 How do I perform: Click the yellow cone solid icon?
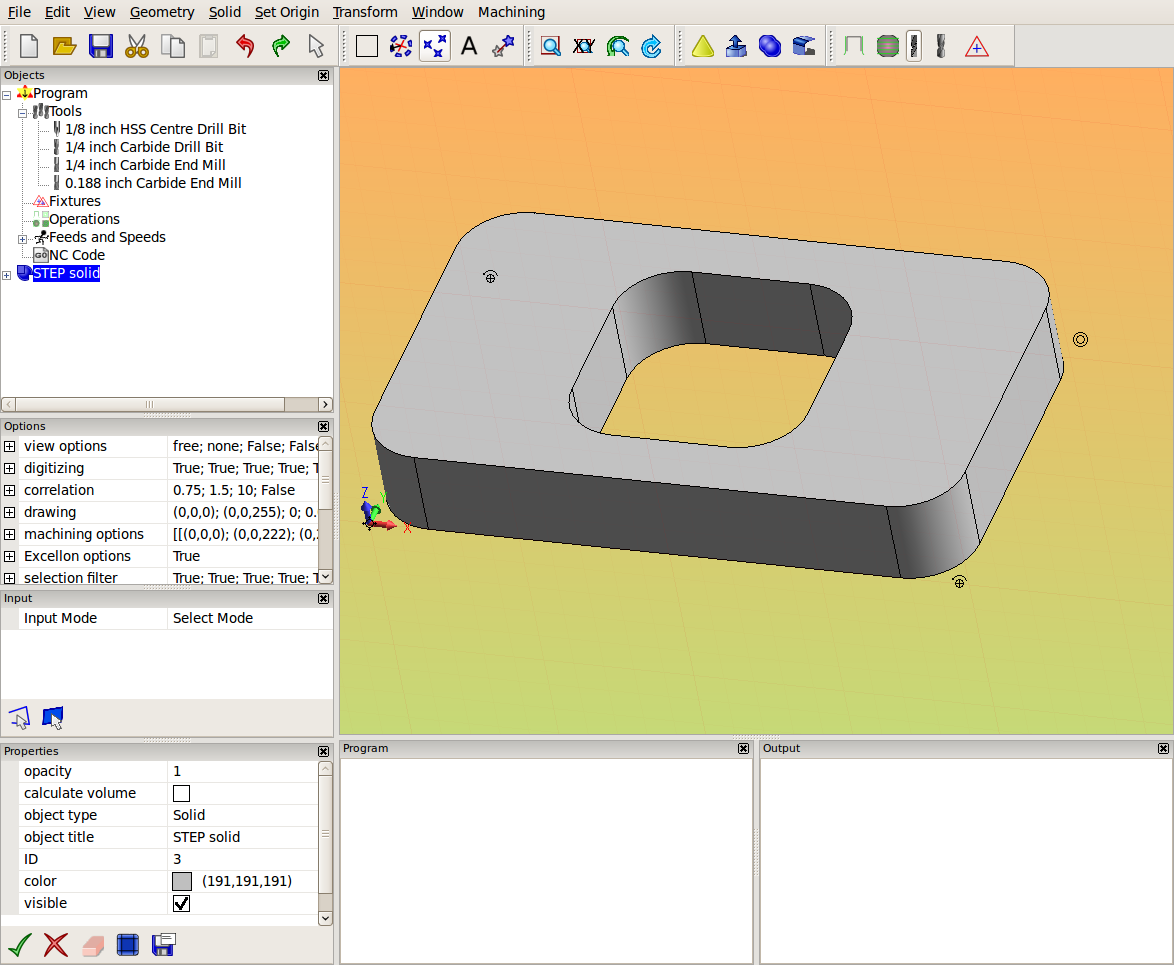click(x=702, y=46)
